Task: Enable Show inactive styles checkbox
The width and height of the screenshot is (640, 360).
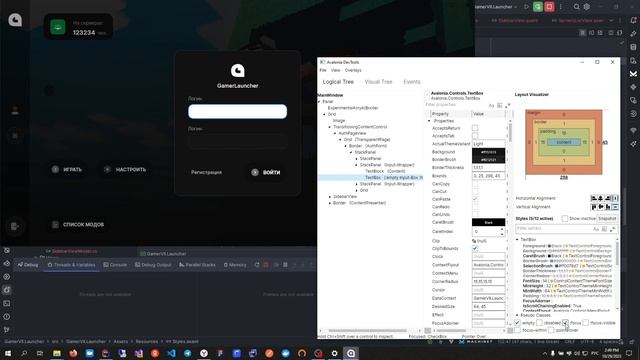Action: tap(564, 219)
